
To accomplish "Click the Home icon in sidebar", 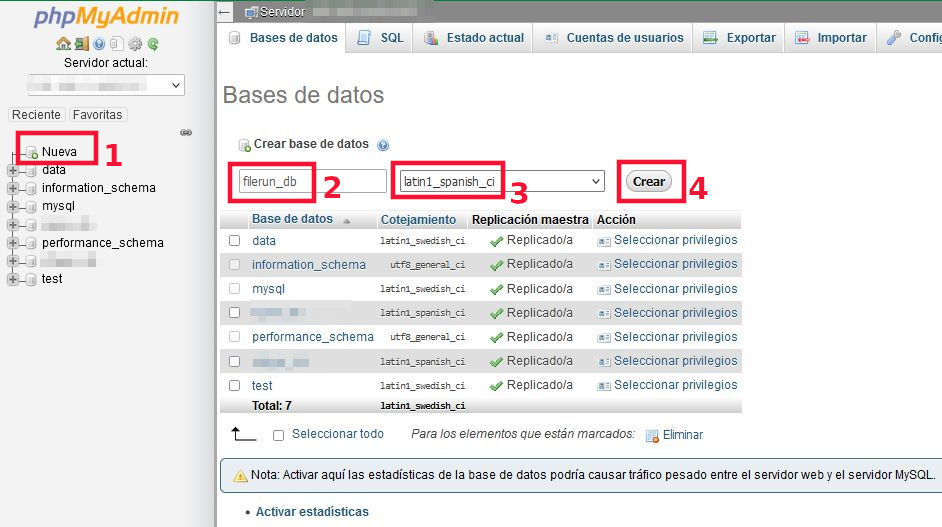I will (x=63, y=44).
